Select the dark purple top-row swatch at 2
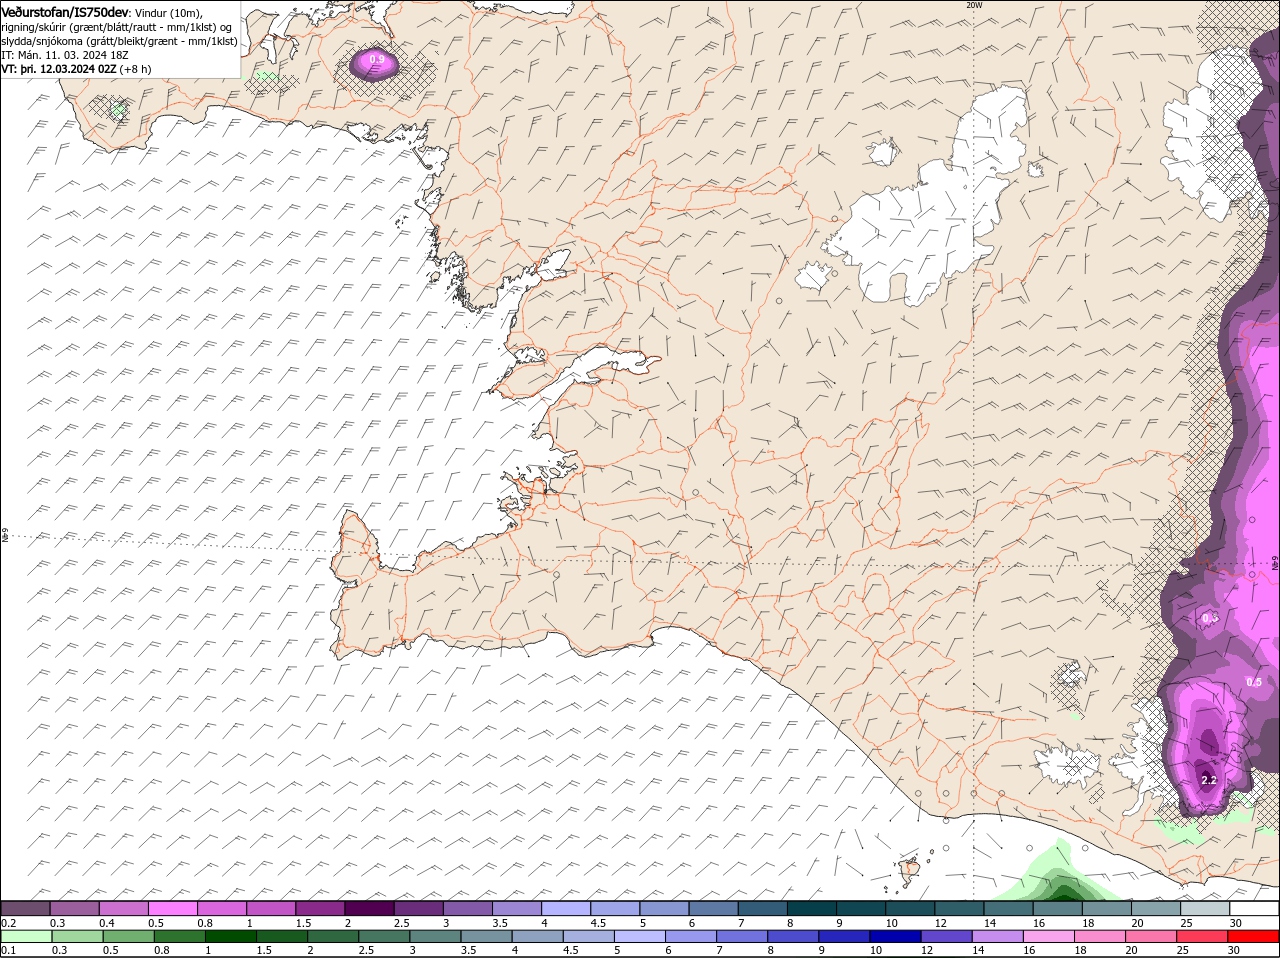 click(369, 908)
